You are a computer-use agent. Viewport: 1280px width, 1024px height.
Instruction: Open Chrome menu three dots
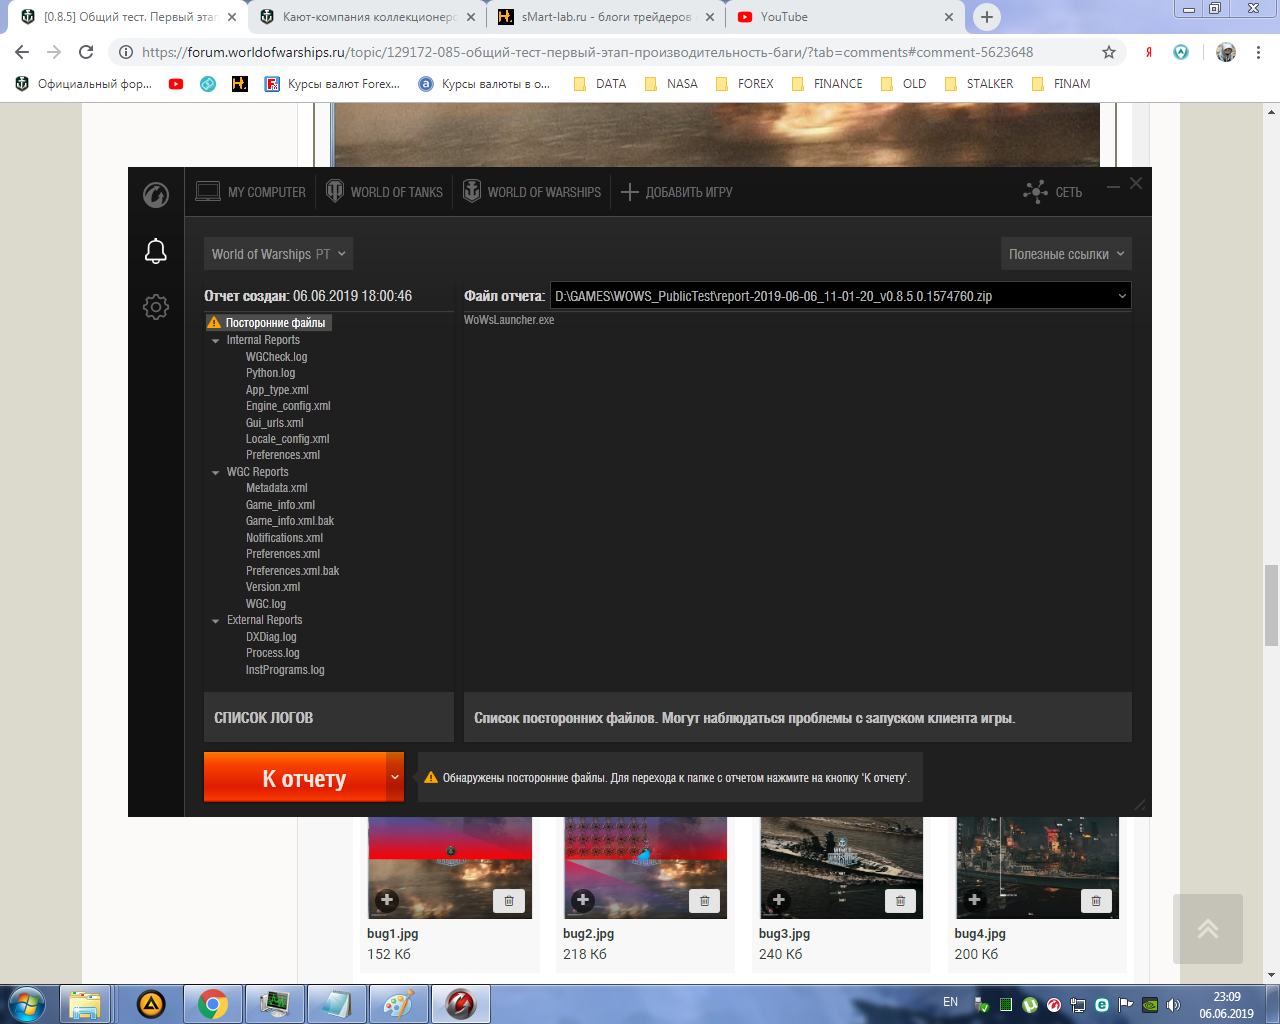pos(1260,52)
